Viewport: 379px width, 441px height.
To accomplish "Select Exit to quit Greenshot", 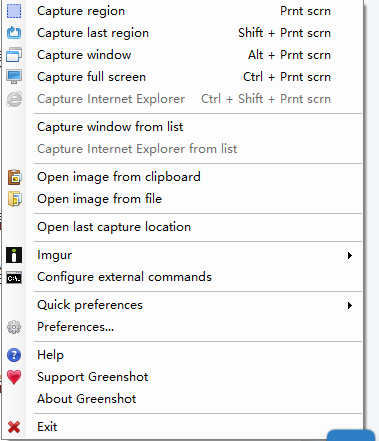I will 183,427.
